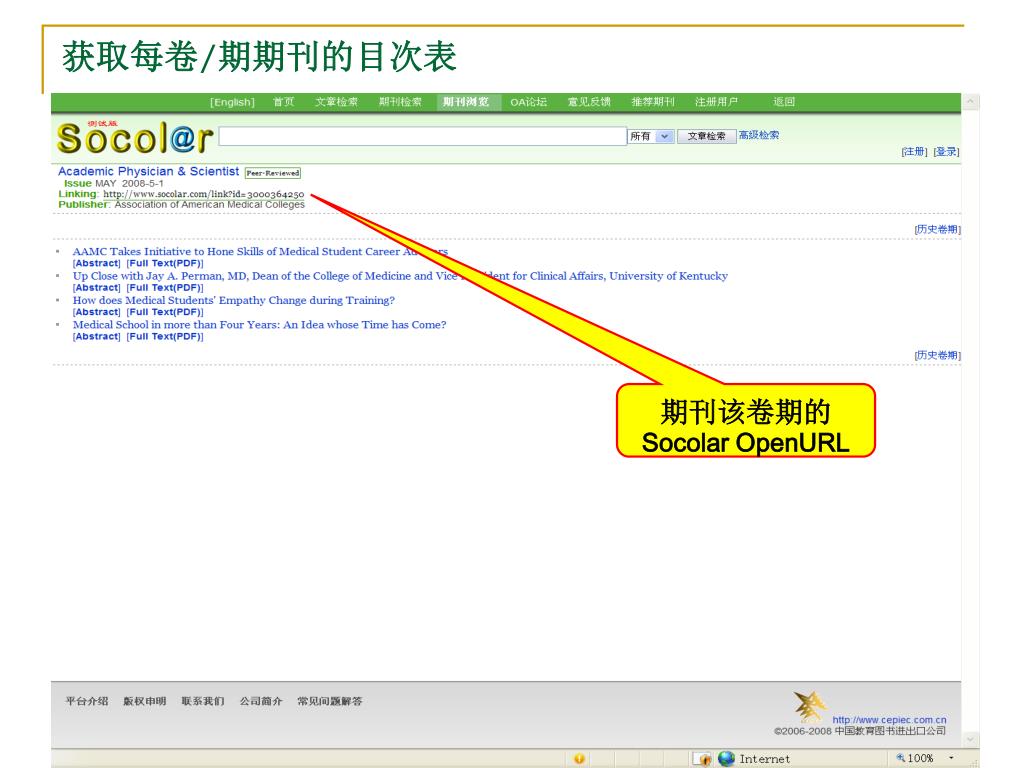Open Abstract of AAMC Takes Initiative article
The image size is (1024, 768).
[x=97, y=263]
